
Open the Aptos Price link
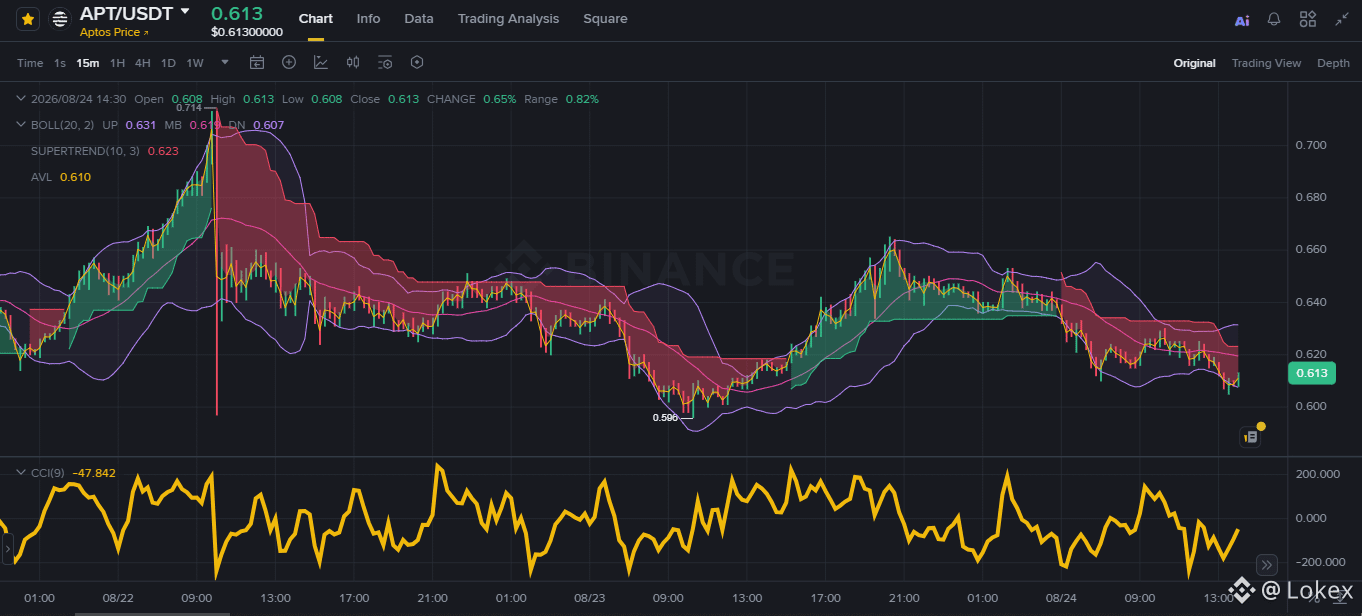coord(114,33)
